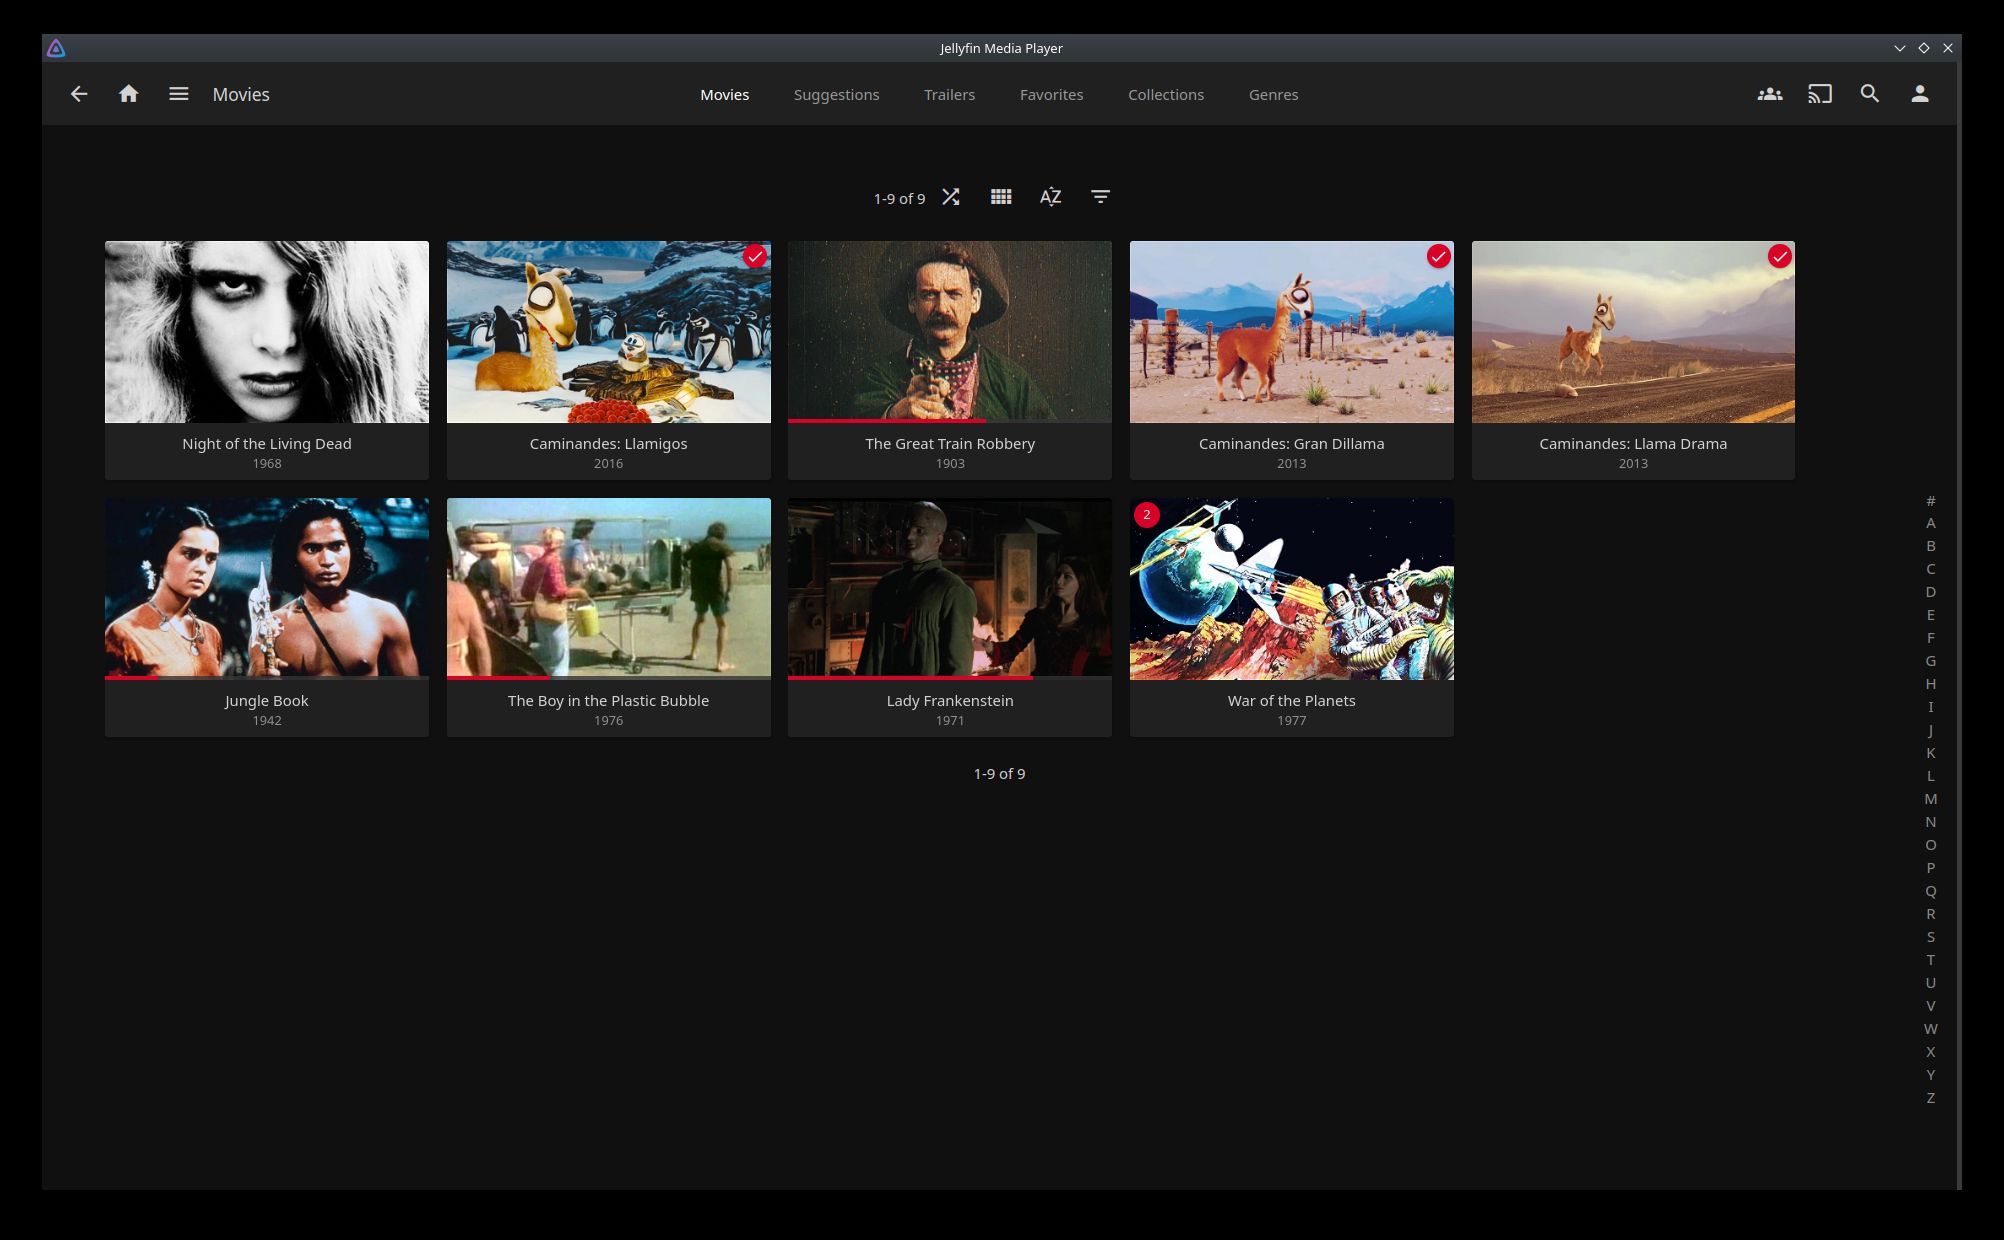Click the Caminandes: Llama Drama title
This screenshot has width=2004, height=1240.
point(1633,444)
